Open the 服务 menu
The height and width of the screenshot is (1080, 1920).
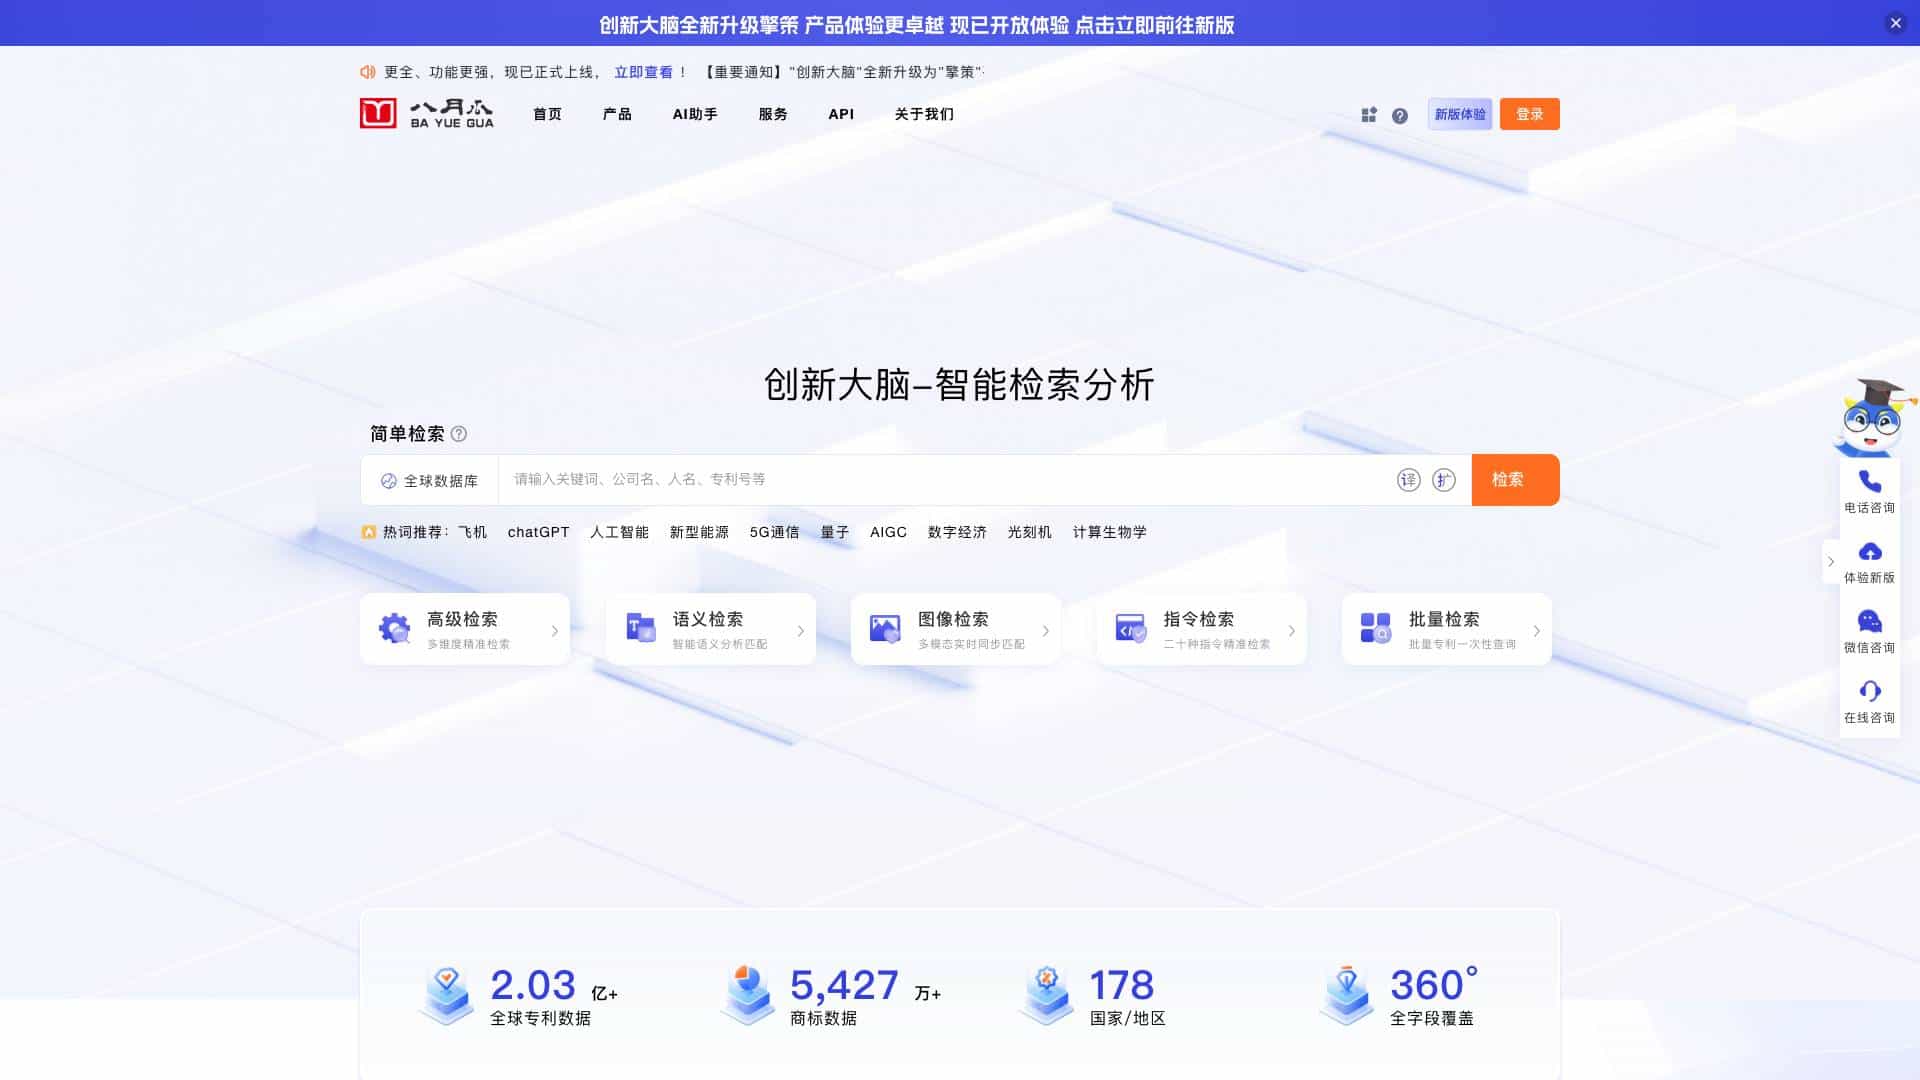pyautogui.click(x=773, y=114)
